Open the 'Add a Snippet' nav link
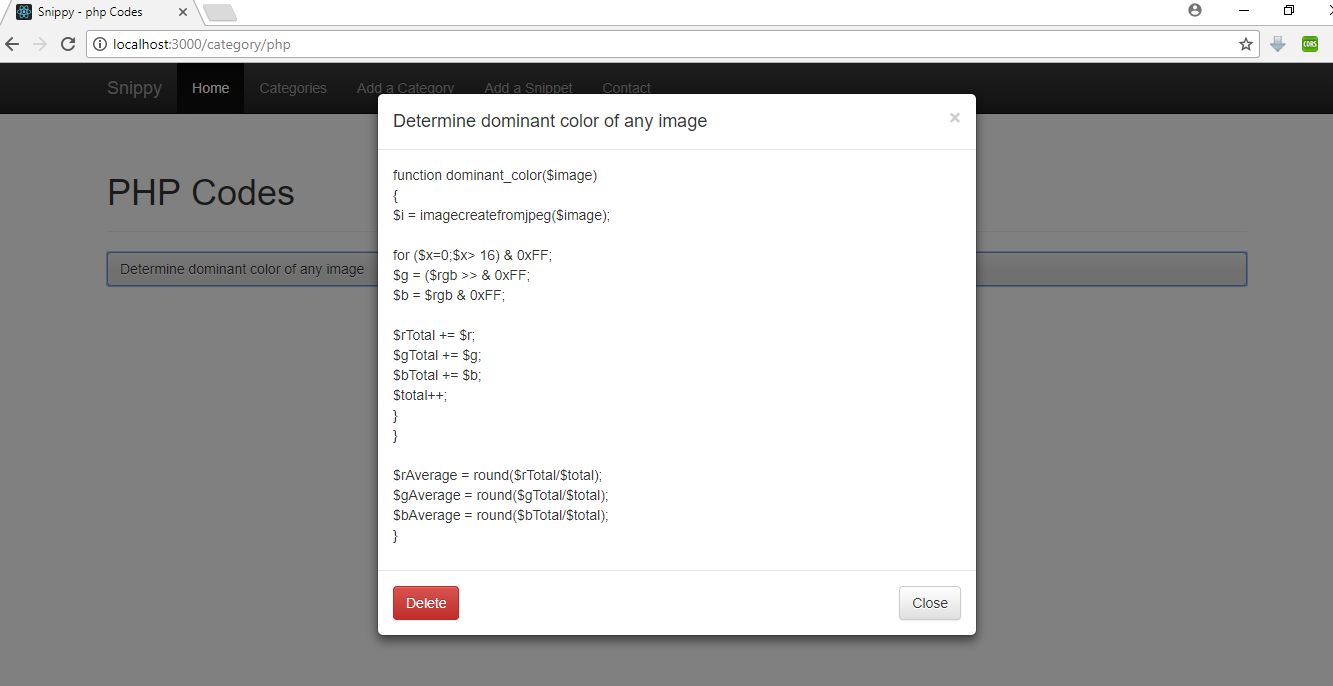Screen dimensions: 1333x686 (x=528, y=88)
